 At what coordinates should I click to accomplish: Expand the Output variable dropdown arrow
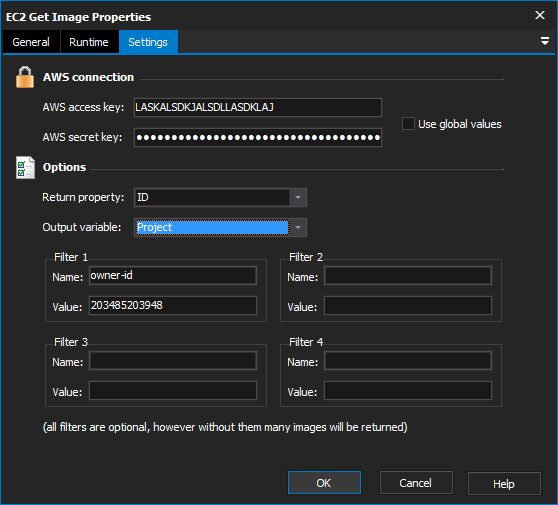[298, 227]
